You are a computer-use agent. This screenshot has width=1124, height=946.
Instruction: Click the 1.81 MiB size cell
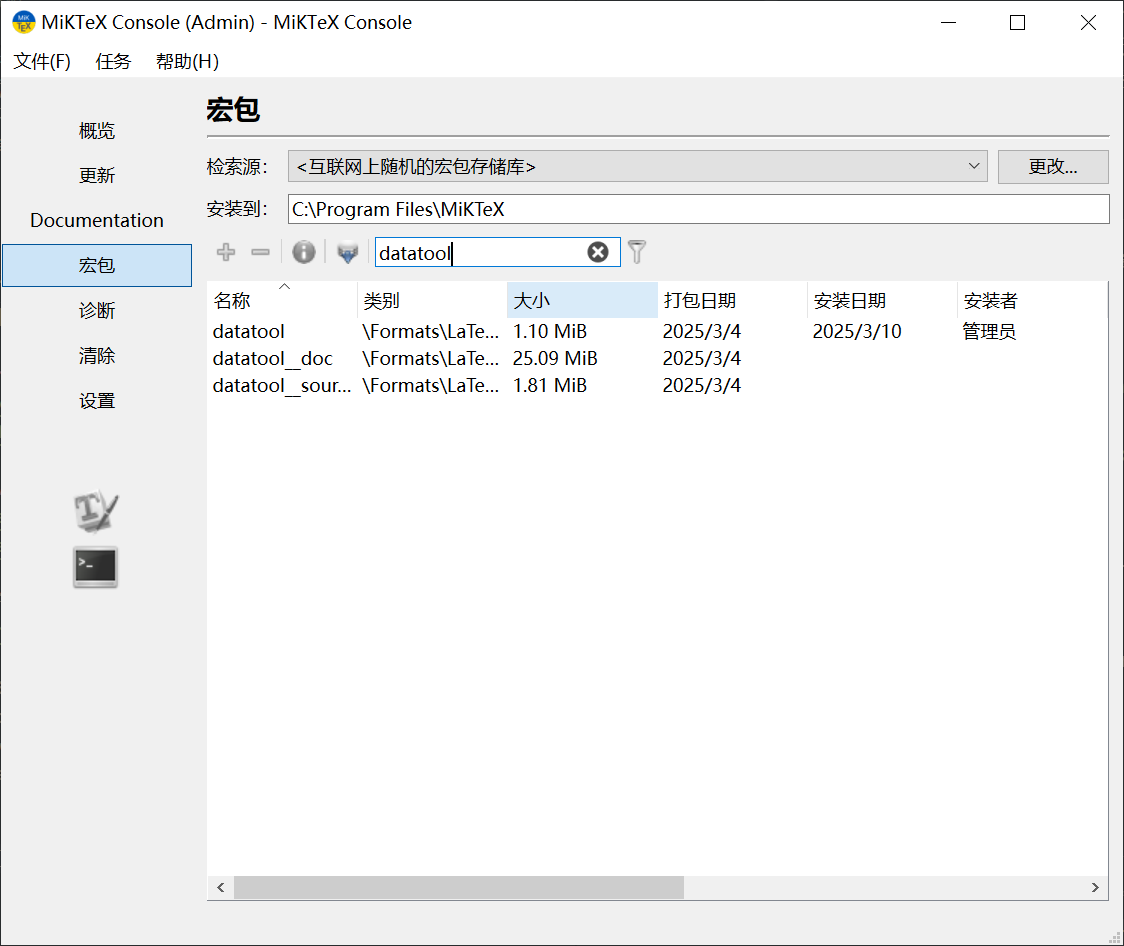(550, 386)
